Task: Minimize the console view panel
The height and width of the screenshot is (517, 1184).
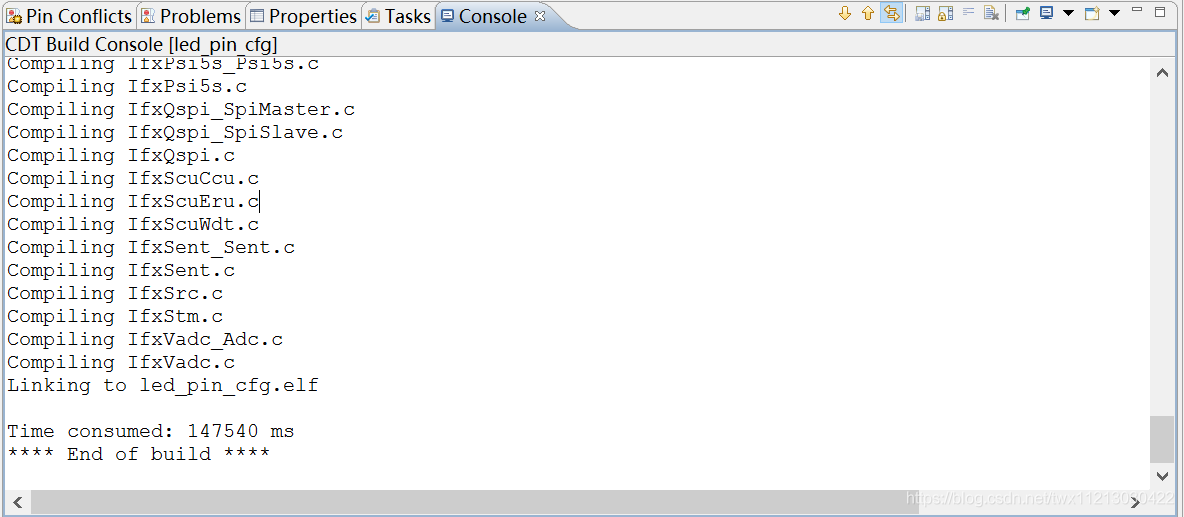Action: (x=1137, y=11)
